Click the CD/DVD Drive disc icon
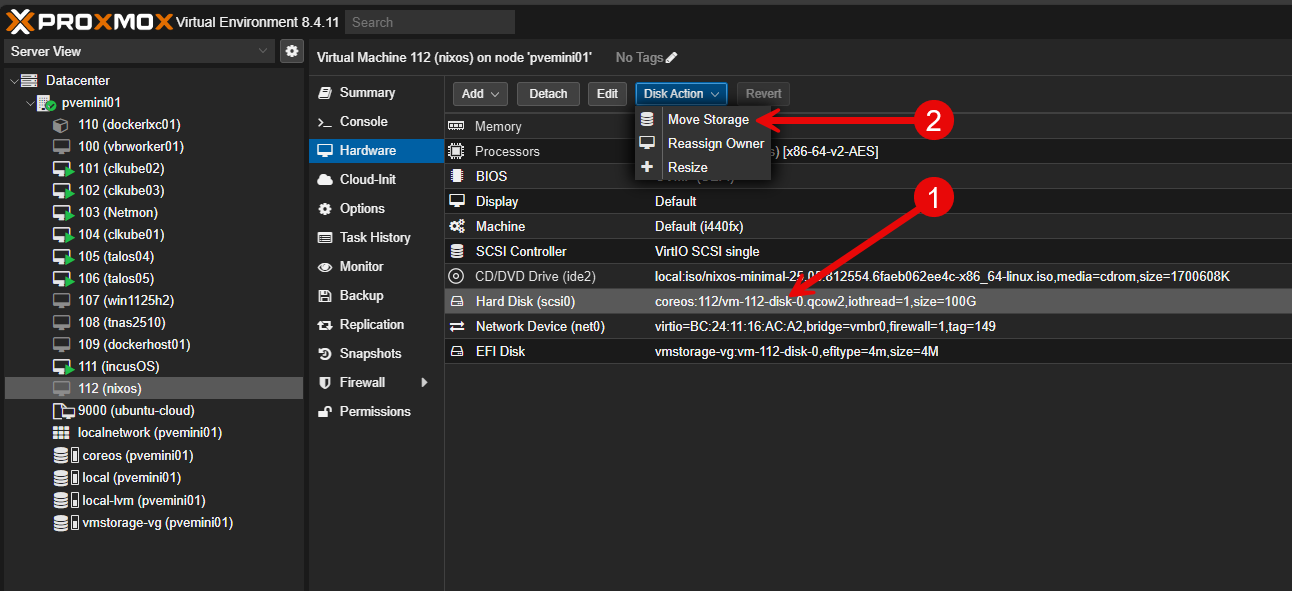The width and height of the screenshot is (1292, 591). coord(457,276)
